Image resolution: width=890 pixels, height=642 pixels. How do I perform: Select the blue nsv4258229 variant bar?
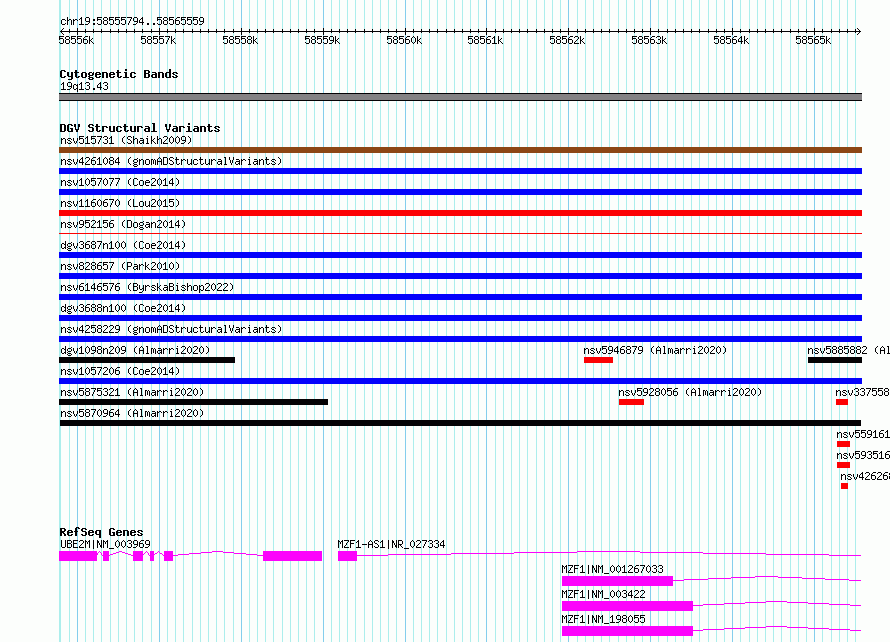click(460, 339)
